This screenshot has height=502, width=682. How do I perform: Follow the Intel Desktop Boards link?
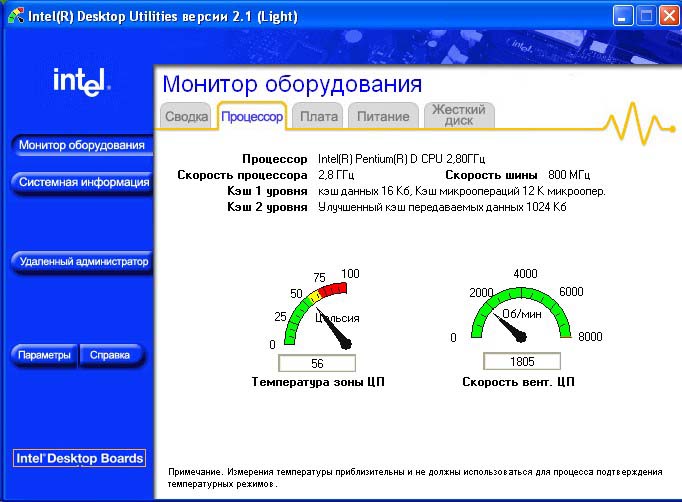[x=80, y=458]
